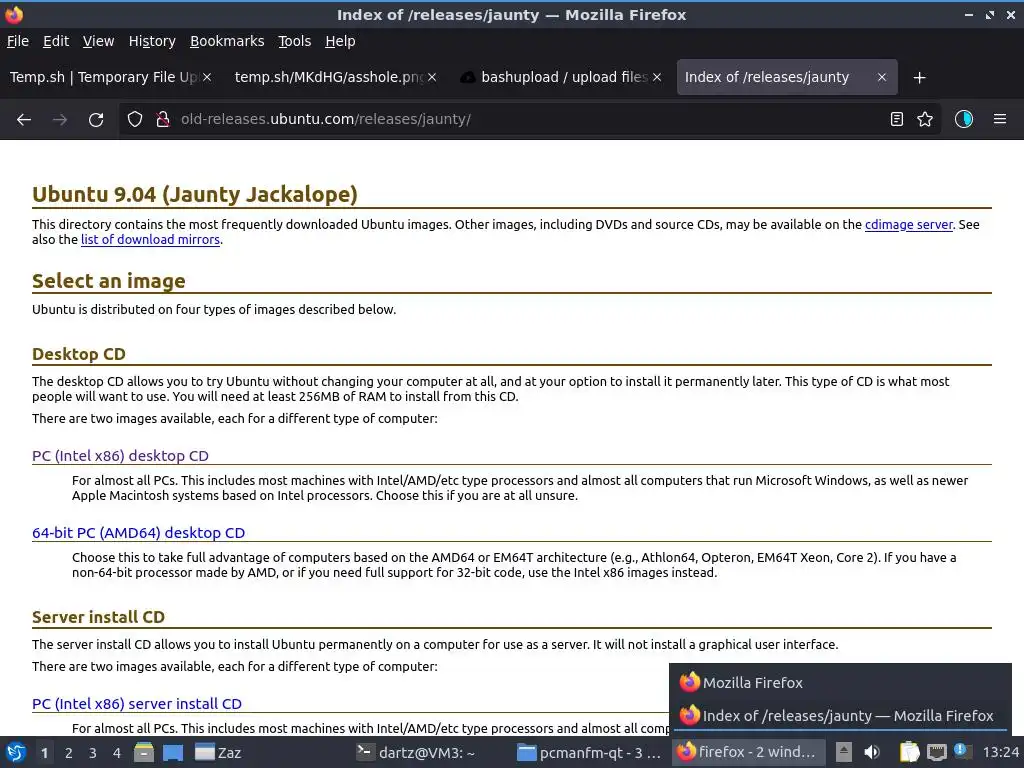The width and height of the screenshot is (1024, 768).
Task: Switch to virtual desktop 4
Action: [x=117, y=753]
